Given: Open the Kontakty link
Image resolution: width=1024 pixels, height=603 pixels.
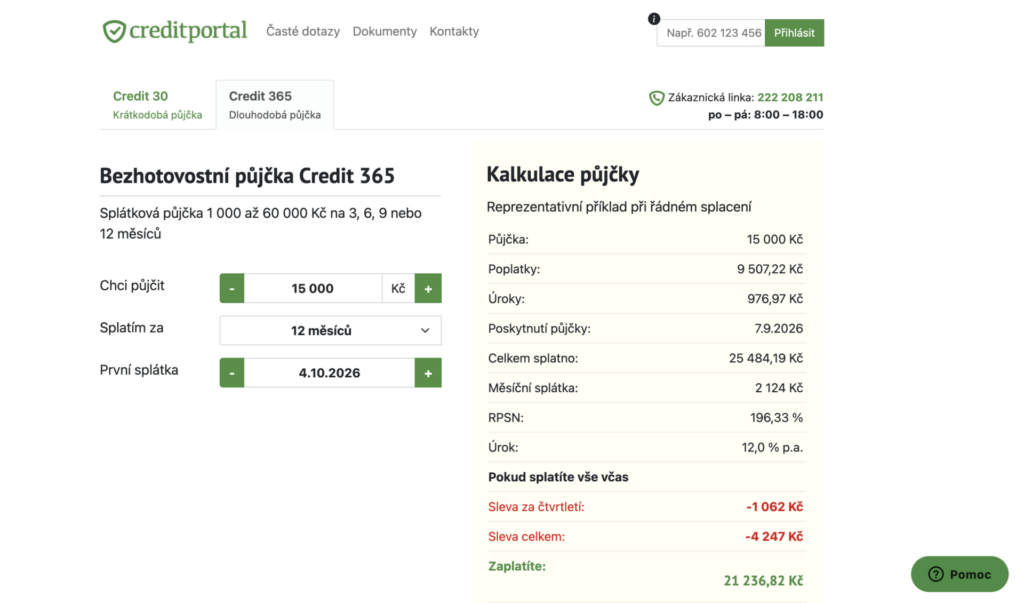Looking at the screenshot, I should point(454,31).
